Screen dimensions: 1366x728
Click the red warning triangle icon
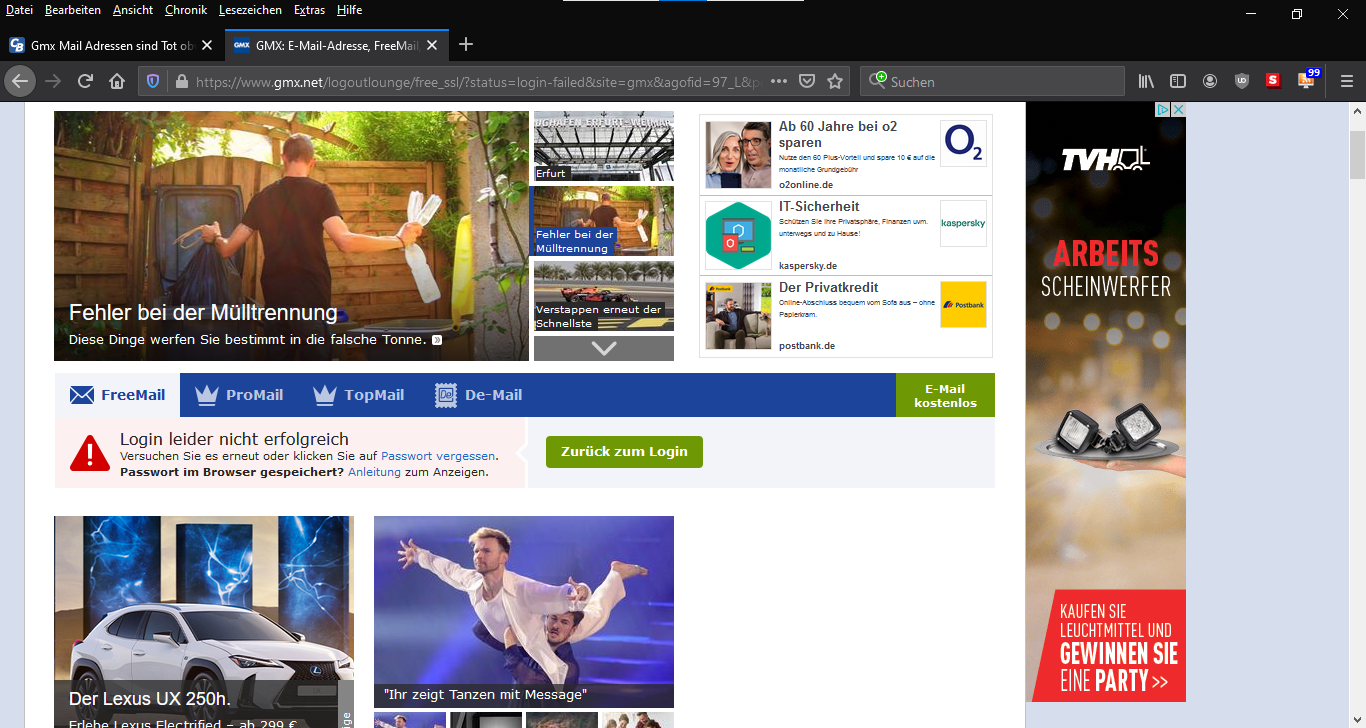[90, 453]
